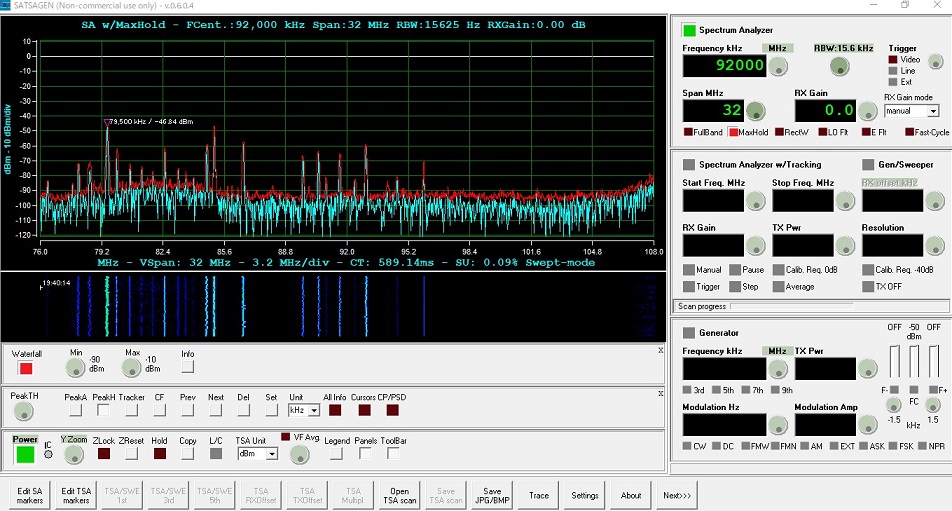Click the green Power button
Screen dimensions: 952x511
pyautogui.click(x=25, y=455)
